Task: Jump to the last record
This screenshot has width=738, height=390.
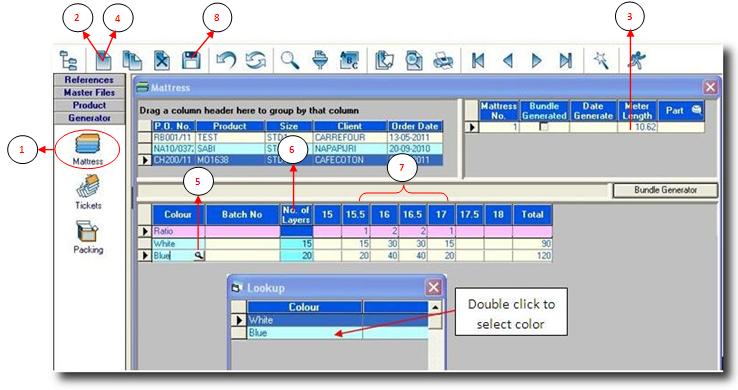Action: tap(565, 60)
